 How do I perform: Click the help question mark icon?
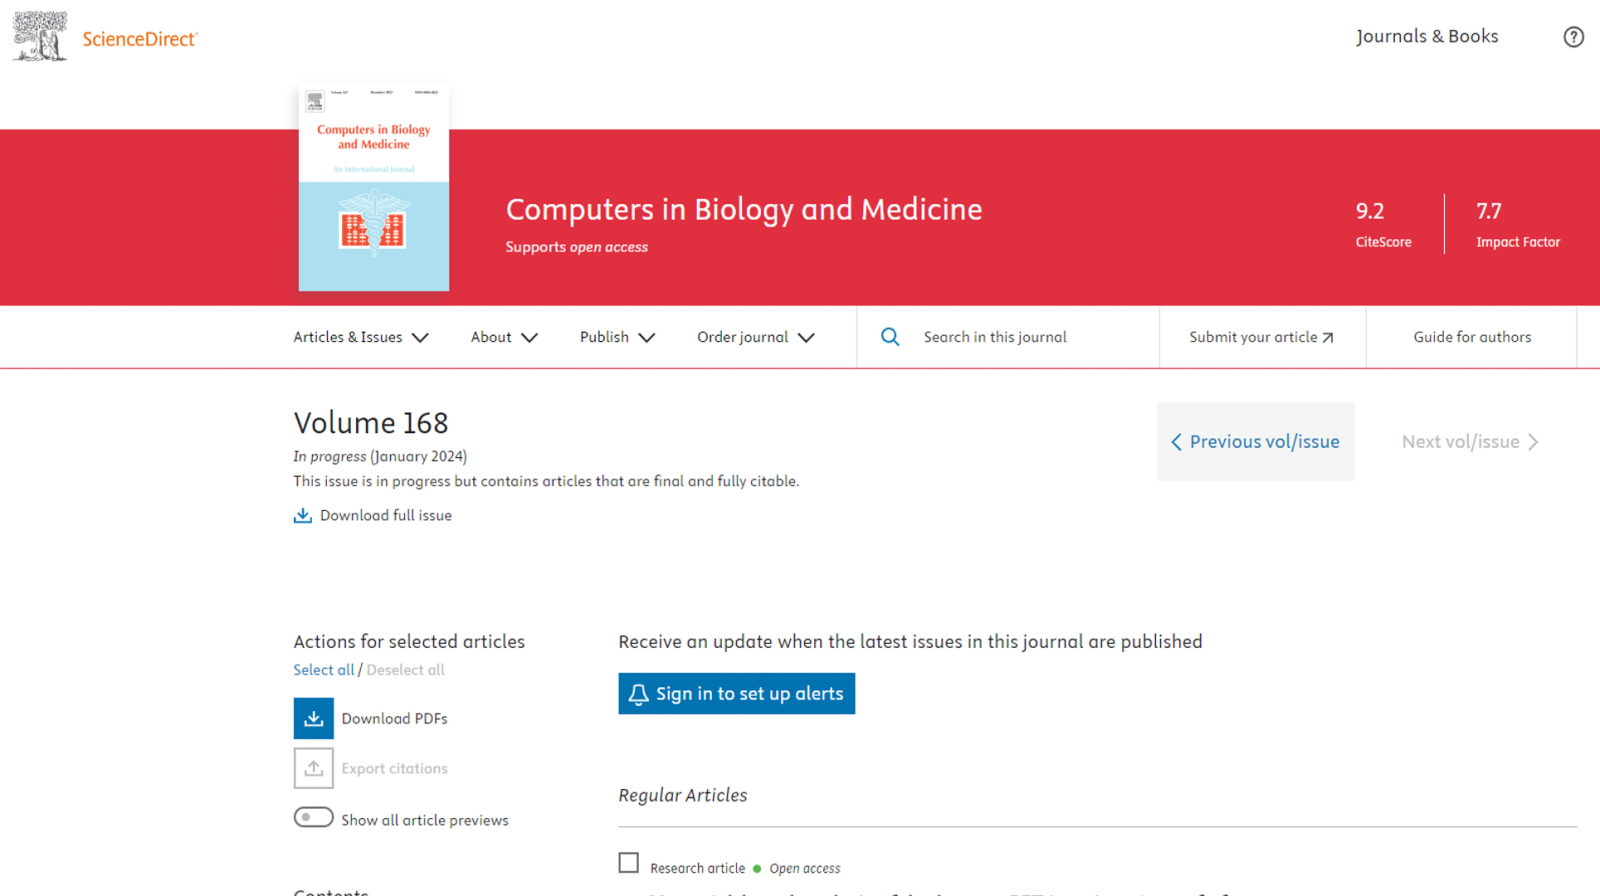[1573, 37]
